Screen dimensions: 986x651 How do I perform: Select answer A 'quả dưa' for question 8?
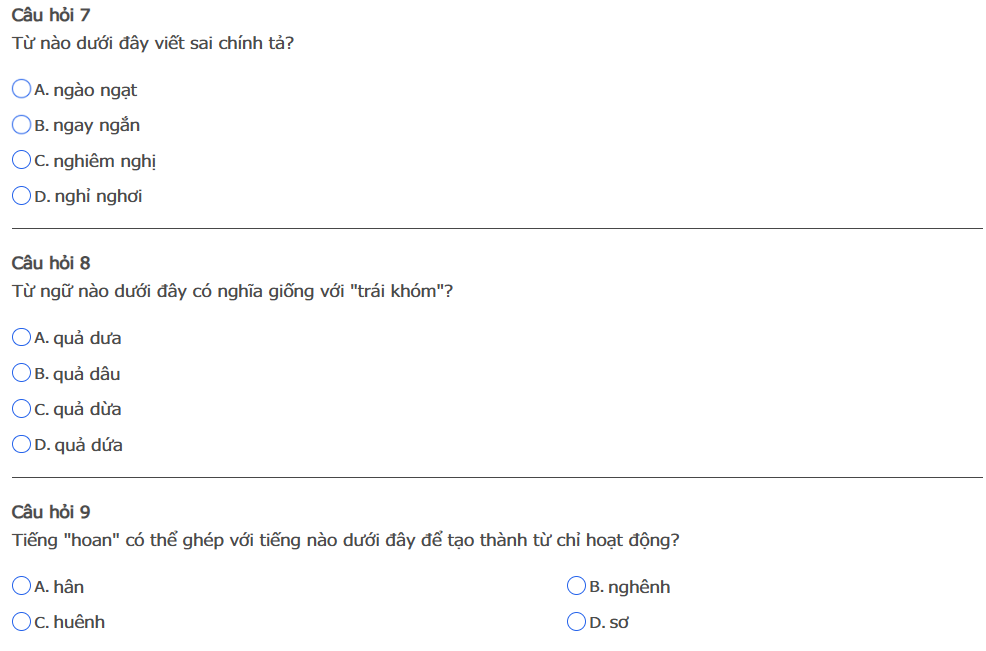coord(21,338)
